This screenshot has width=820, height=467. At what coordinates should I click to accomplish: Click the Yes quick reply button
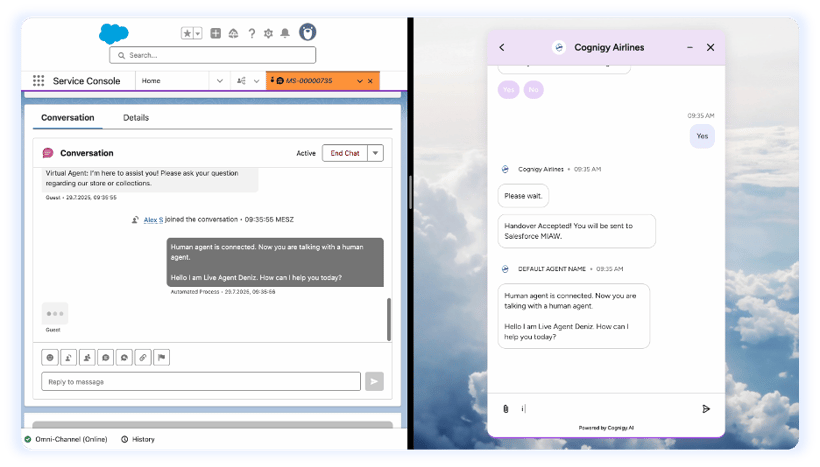point(508,90)
